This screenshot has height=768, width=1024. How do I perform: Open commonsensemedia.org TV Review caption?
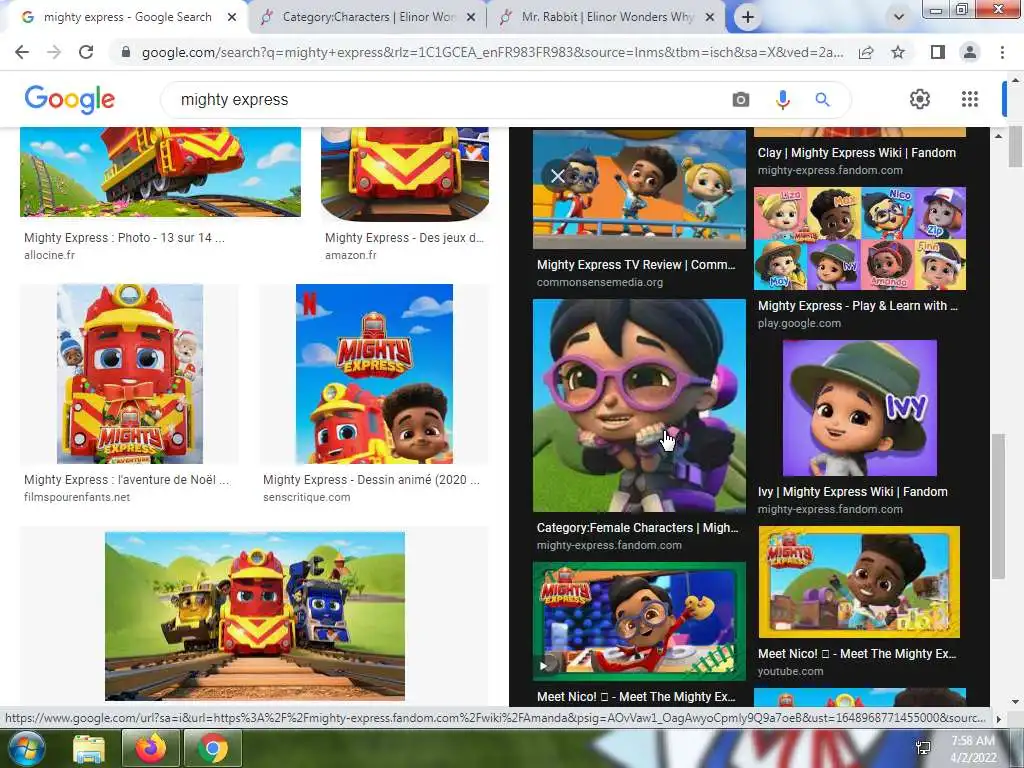(x=636, y=264)
